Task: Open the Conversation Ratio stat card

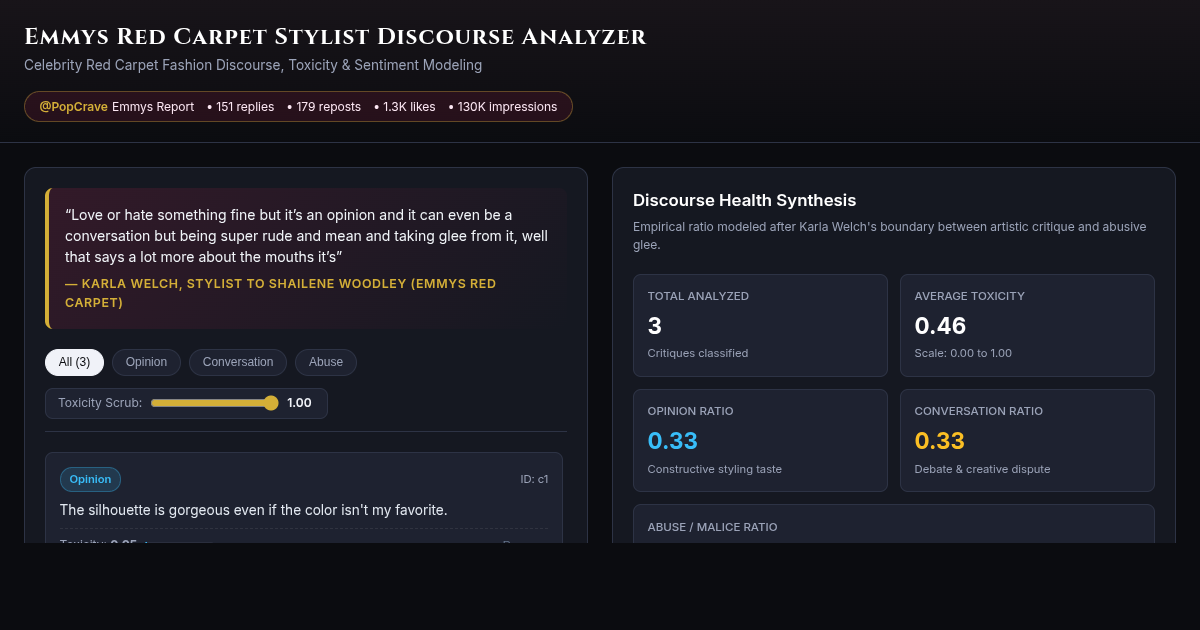Action: [x=1027, y=440]
